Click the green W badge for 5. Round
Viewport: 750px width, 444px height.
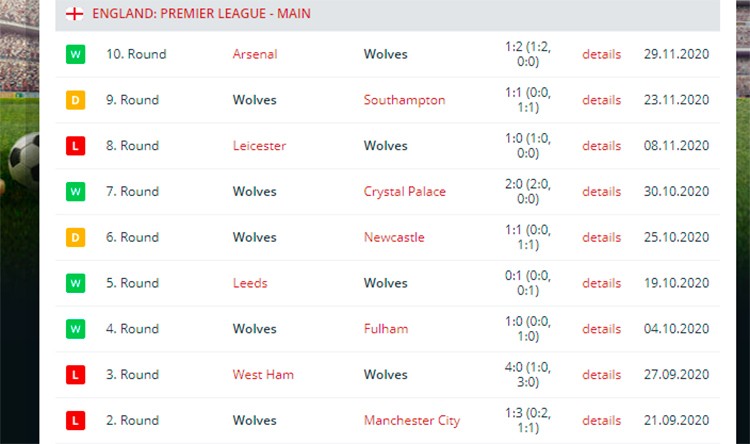pyautogui.click(x=76, y=283)
